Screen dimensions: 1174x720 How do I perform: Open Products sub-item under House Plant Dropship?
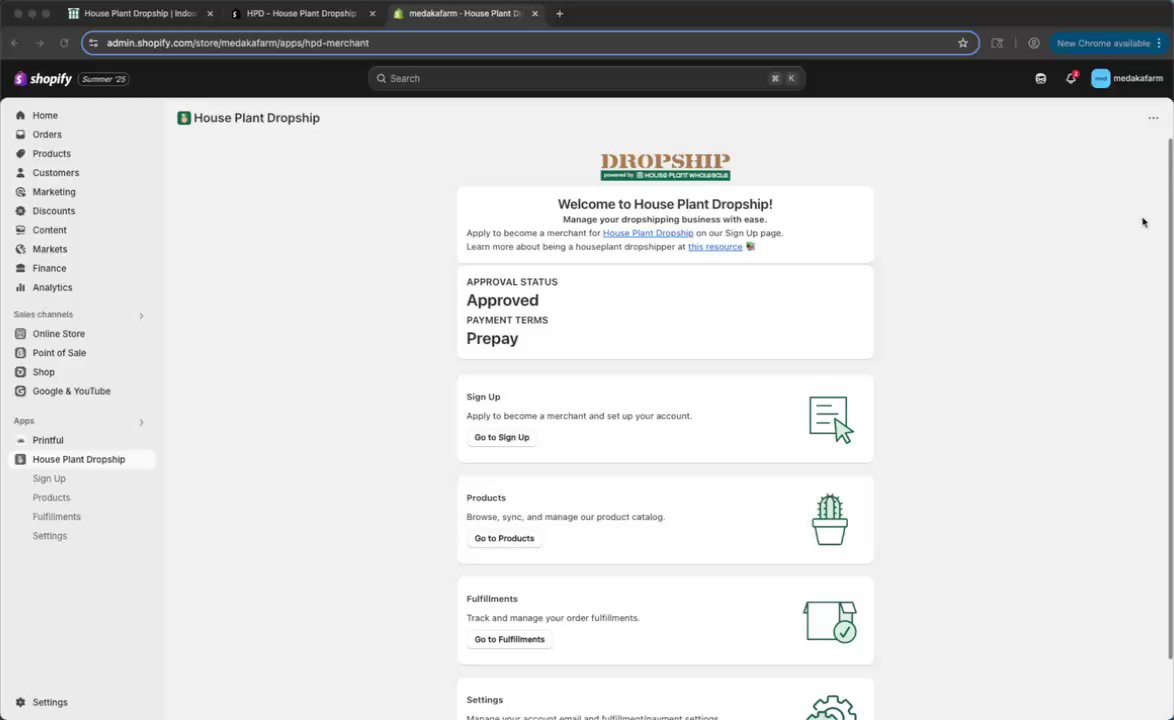(51, 498)
